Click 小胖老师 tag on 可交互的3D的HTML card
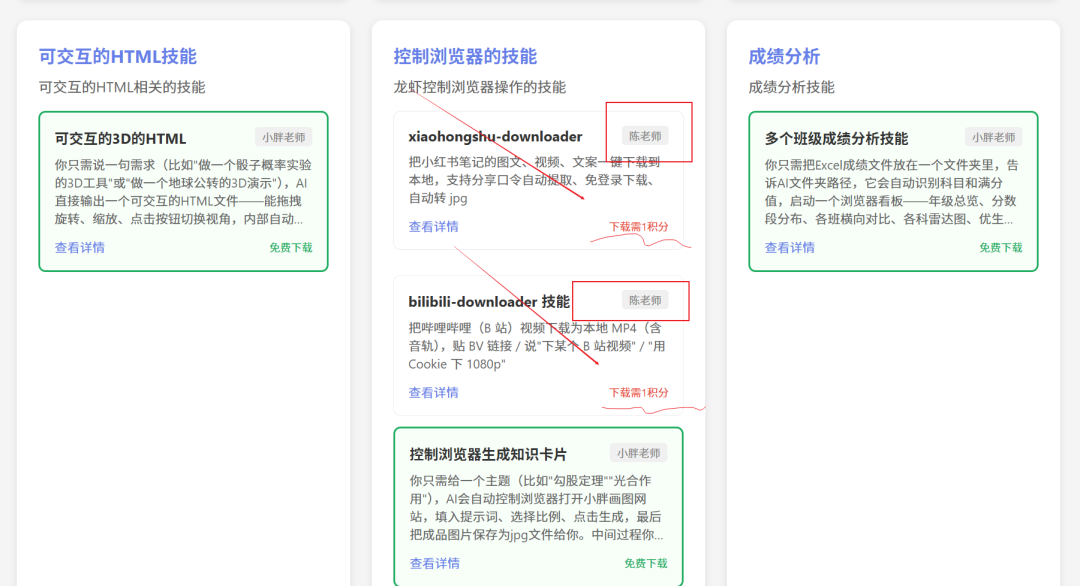This screenshot has width=1080, height=586. [284, 137]
